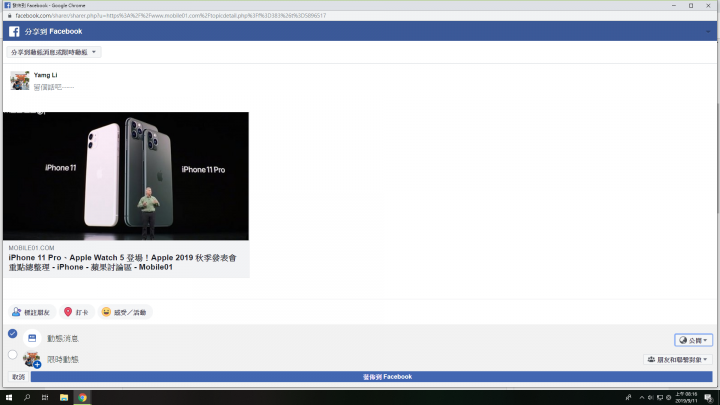The width and height of the screenshot is (720, 405).
Task: Click the people icon in system tray
Action: coord(628,398)
